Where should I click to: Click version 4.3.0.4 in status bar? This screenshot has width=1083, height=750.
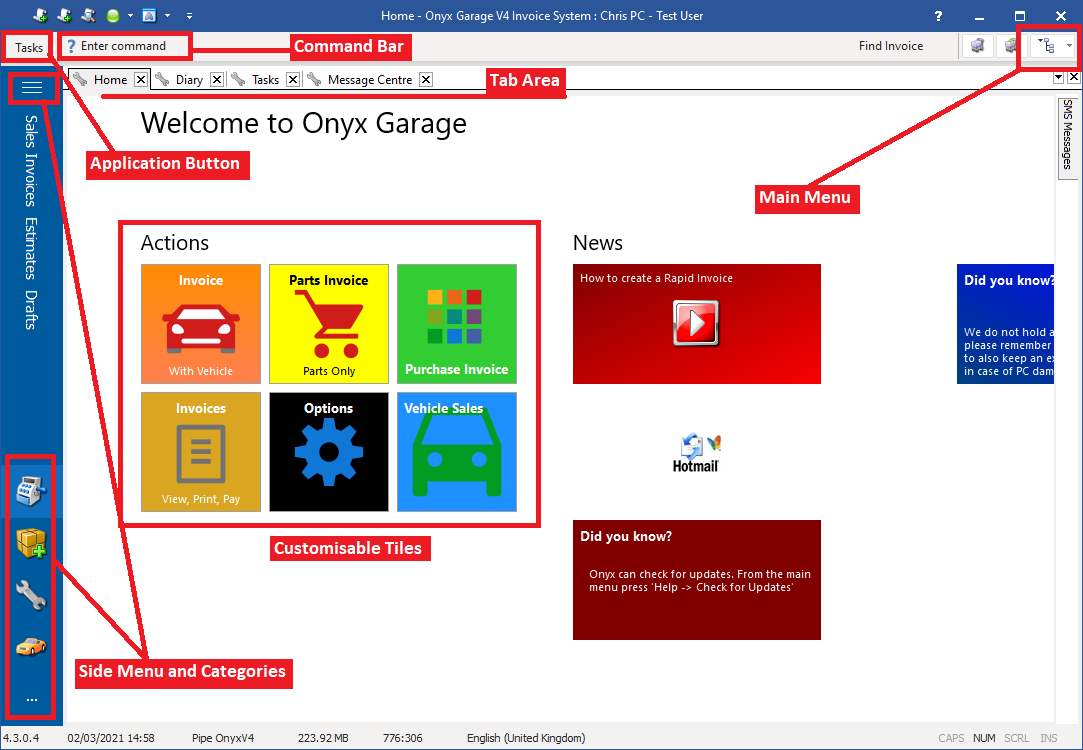pos(21,738)
